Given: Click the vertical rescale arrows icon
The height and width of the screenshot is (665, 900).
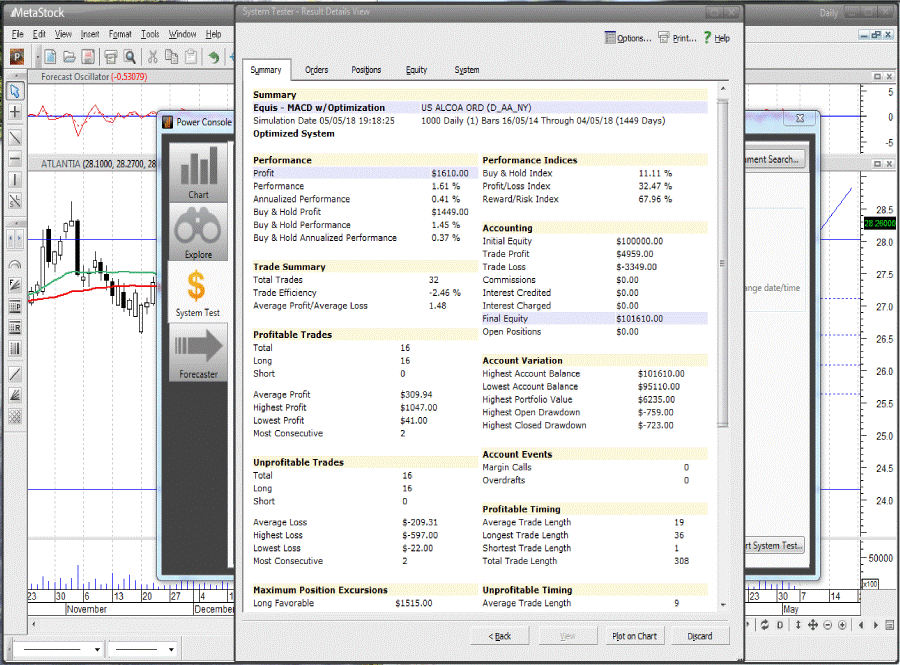Looking at the screenshot, I should 797,625.
